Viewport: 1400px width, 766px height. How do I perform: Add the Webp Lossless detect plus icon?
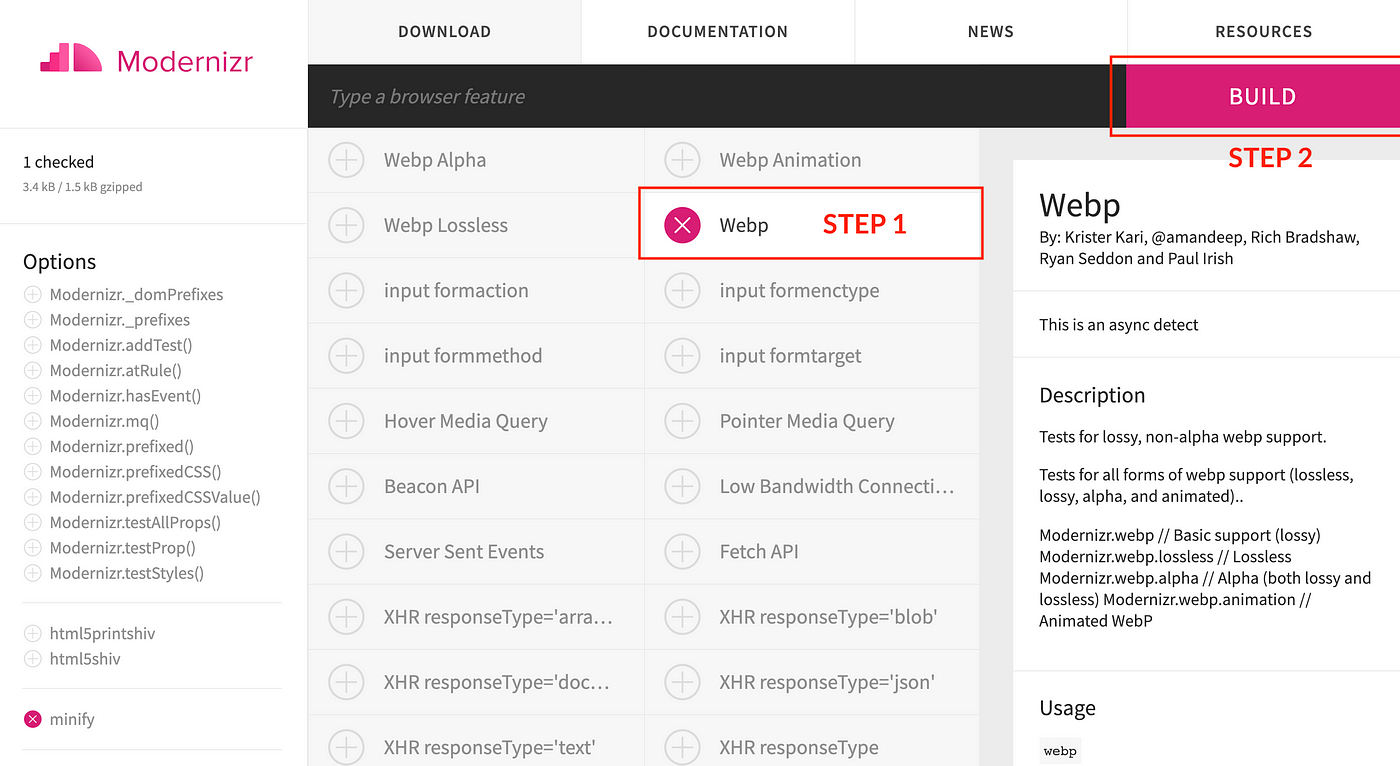[346, 225]
